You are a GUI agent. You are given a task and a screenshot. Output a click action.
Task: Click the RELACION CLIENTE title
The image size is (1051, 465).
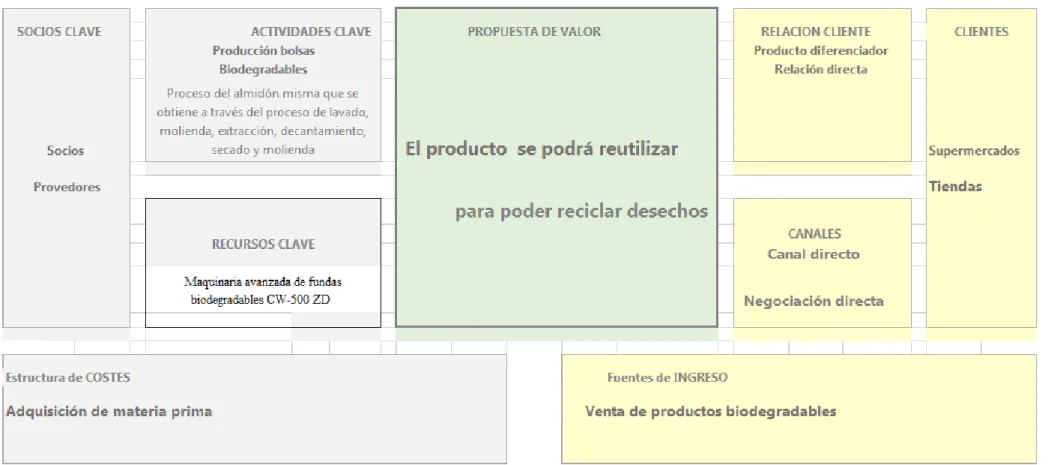click(x=816, y=31)
